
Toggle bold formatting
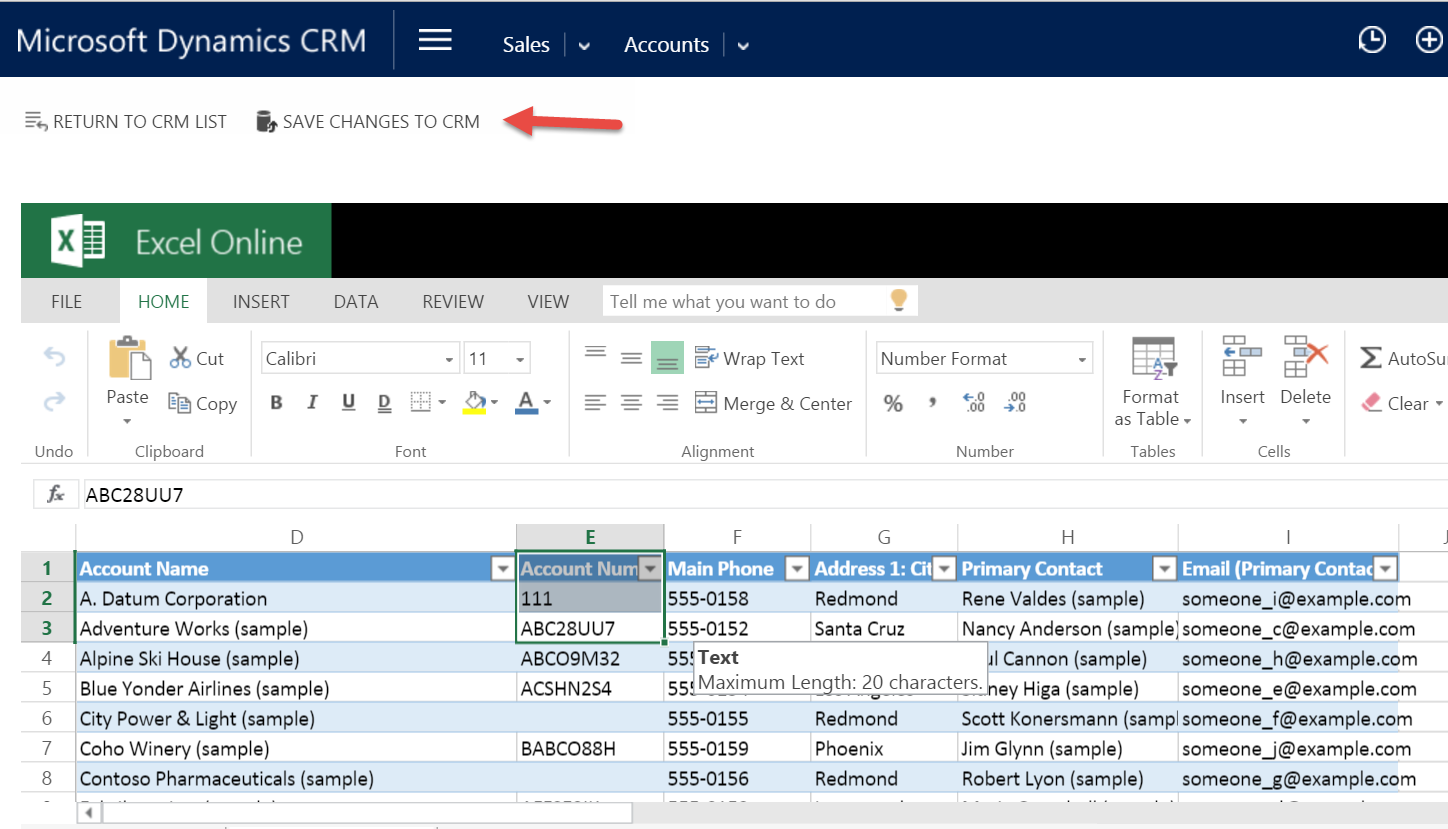pos(276,403)
